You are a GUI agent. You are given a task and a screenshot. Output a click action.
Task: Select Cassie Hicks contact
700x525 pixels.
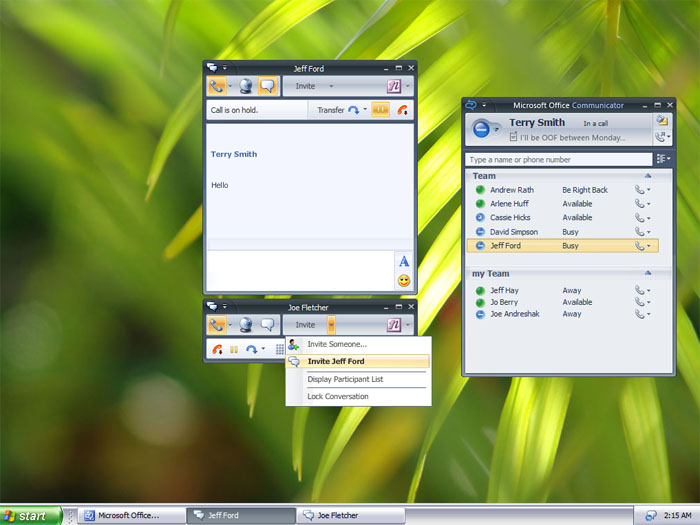pyautogui.click(x=562, y=217)
